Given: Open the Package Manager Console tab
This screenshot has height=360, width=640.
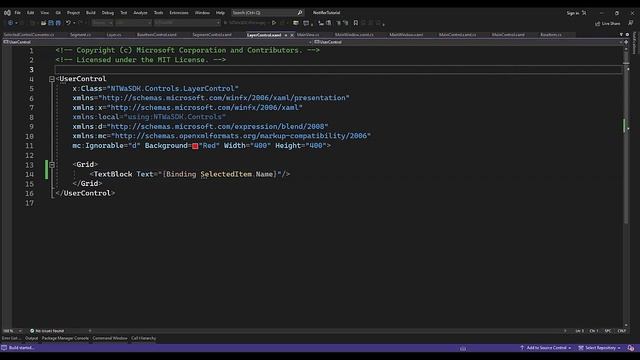Looking at the screenshot, I should pyautogui.click(x=65, y=338).
